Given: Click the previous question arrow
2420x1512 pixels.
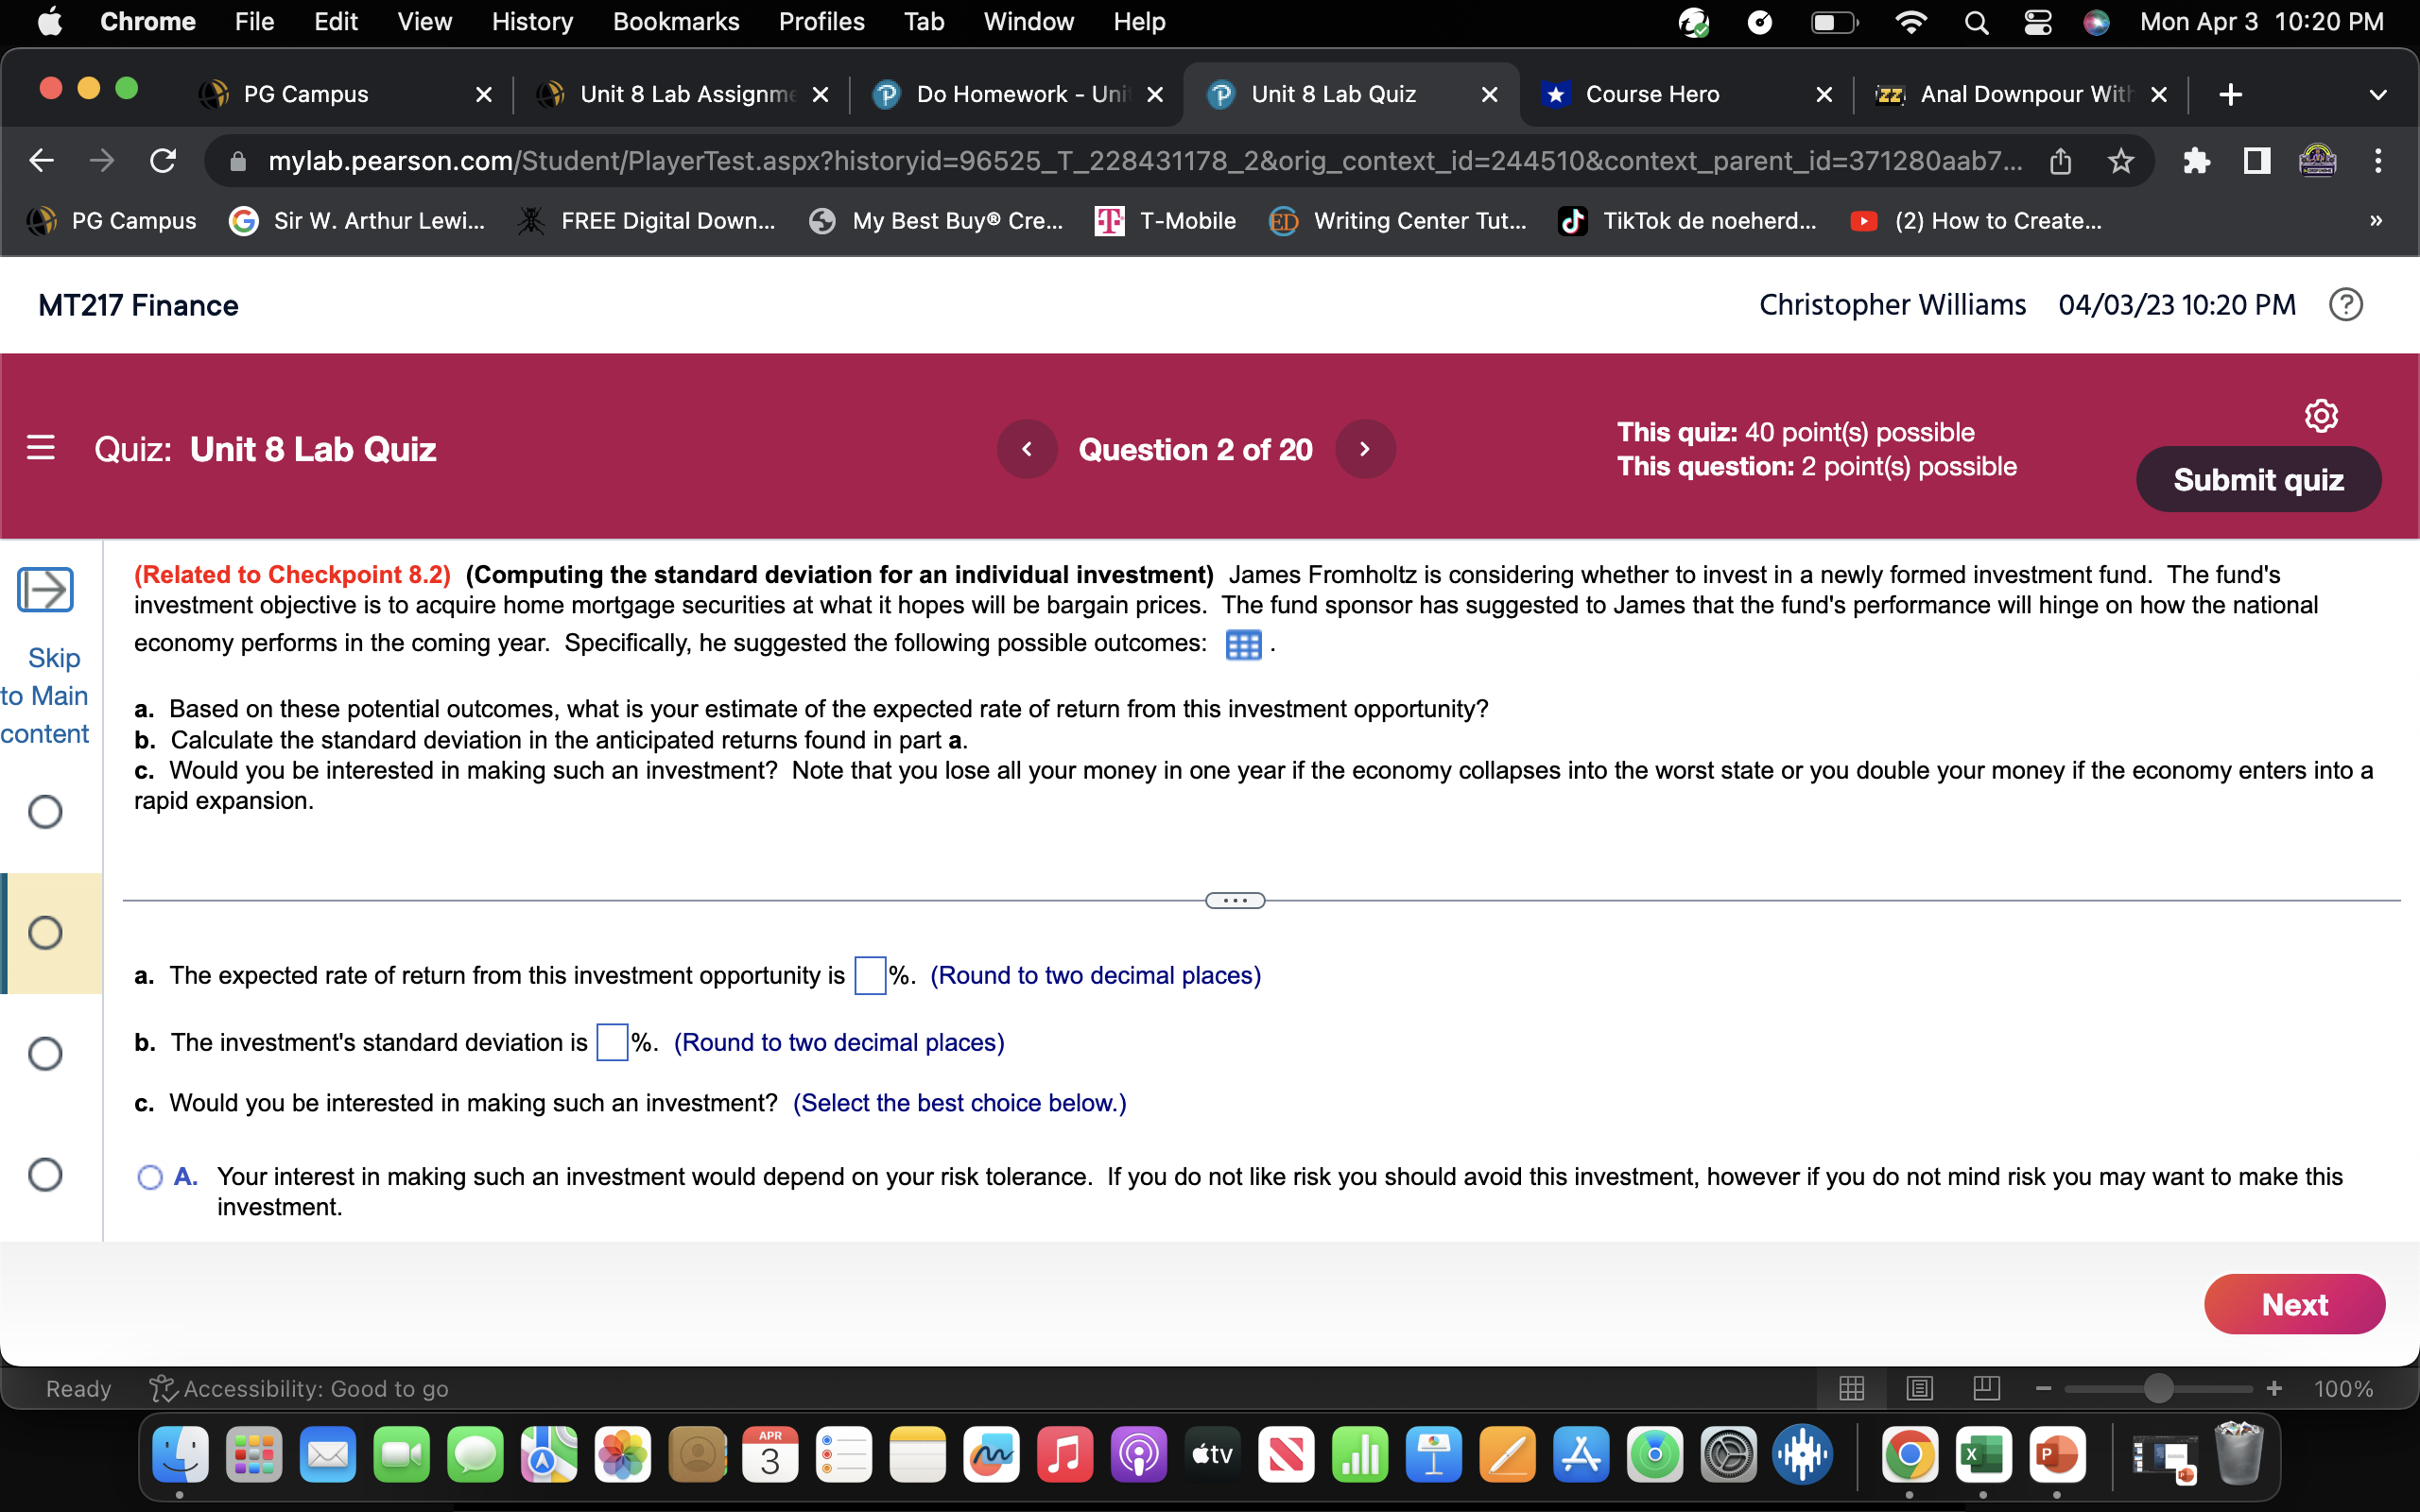Looking at the screenshot, I should pos(1027,448).
